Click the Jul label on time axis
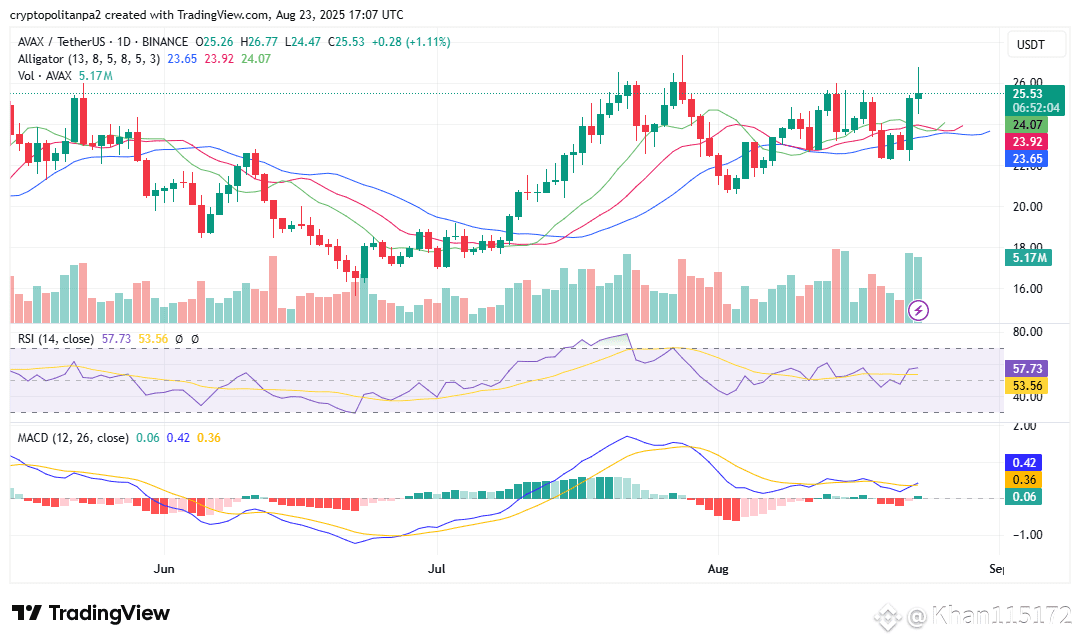 click(x=437, y=569)
